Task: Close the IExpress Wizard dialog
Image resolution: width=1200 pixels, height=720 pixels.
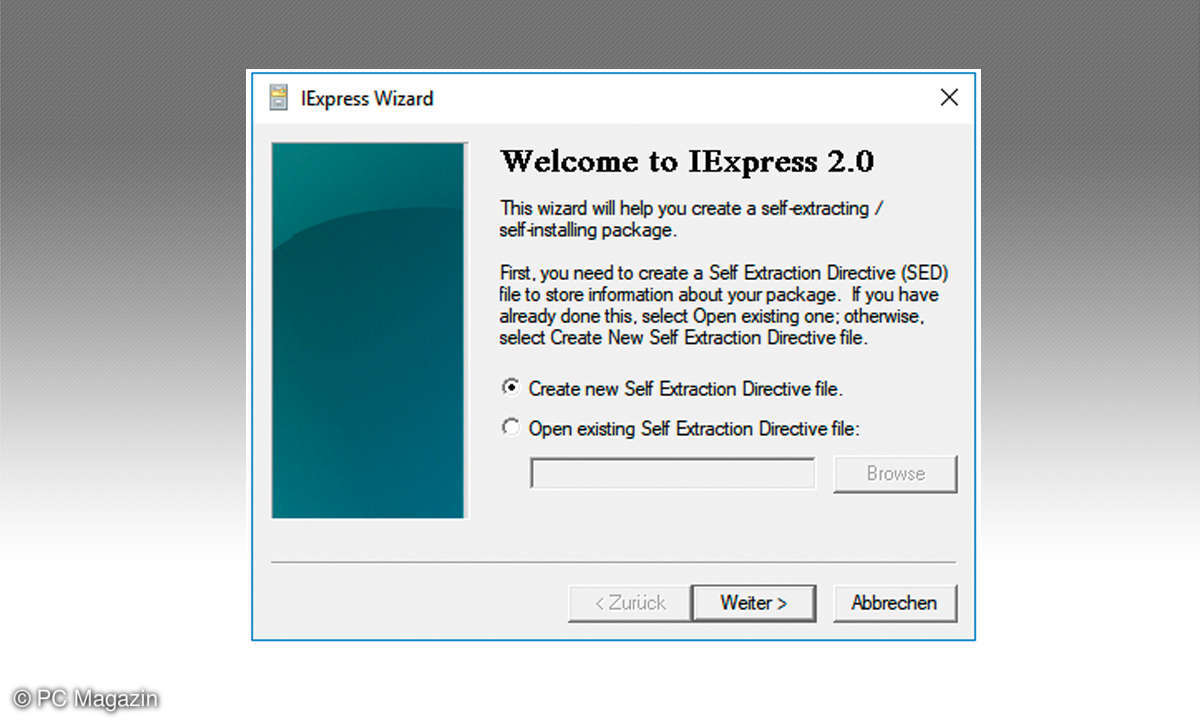Action: (949, 98)
